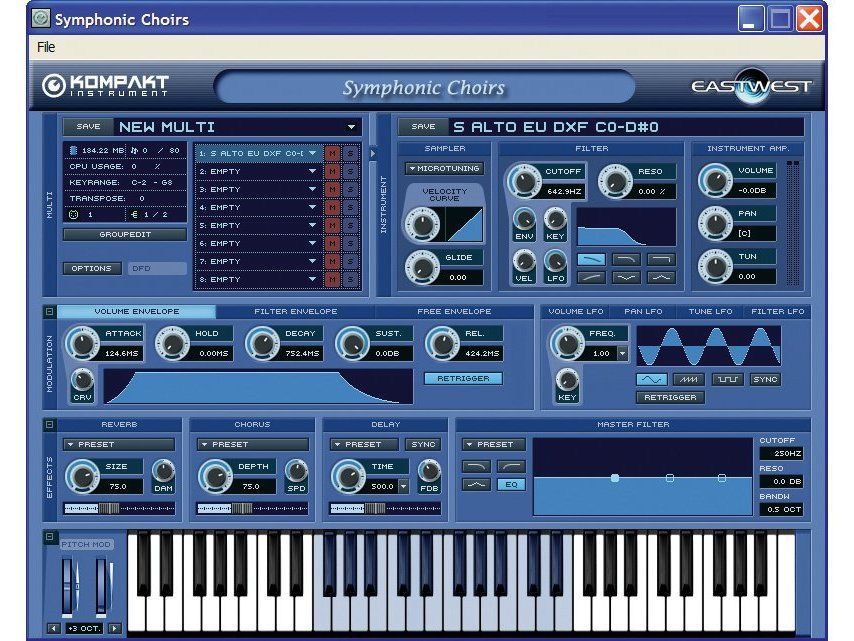854x641 pixels.
Task: Open the Microtuning dropdown
Action: coord(444,169)
